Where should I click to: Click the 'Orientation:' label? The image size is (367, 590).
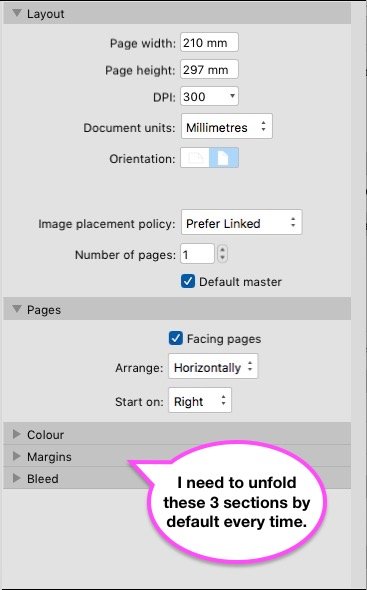click(142, 159)
